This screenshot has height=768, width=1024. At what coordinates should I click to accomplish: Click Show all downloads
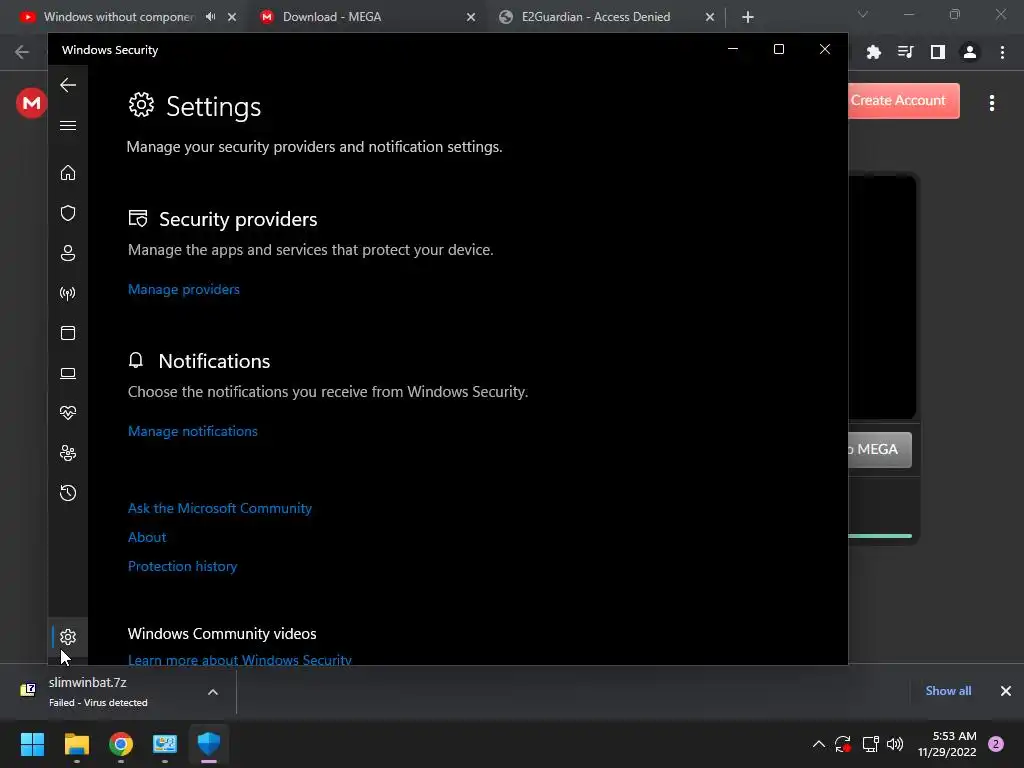[948, 691]
